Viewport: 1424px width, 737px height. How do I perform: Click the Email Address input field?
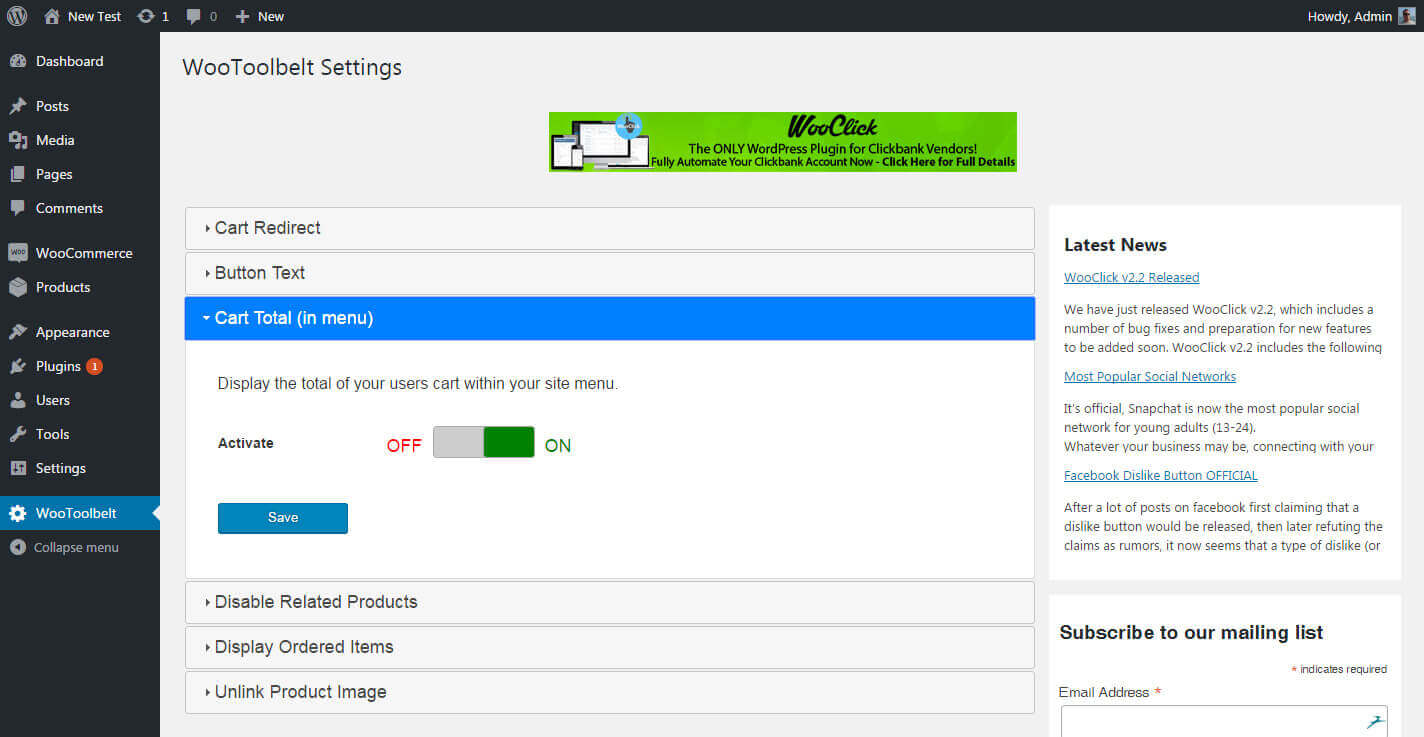point(1224,721)
